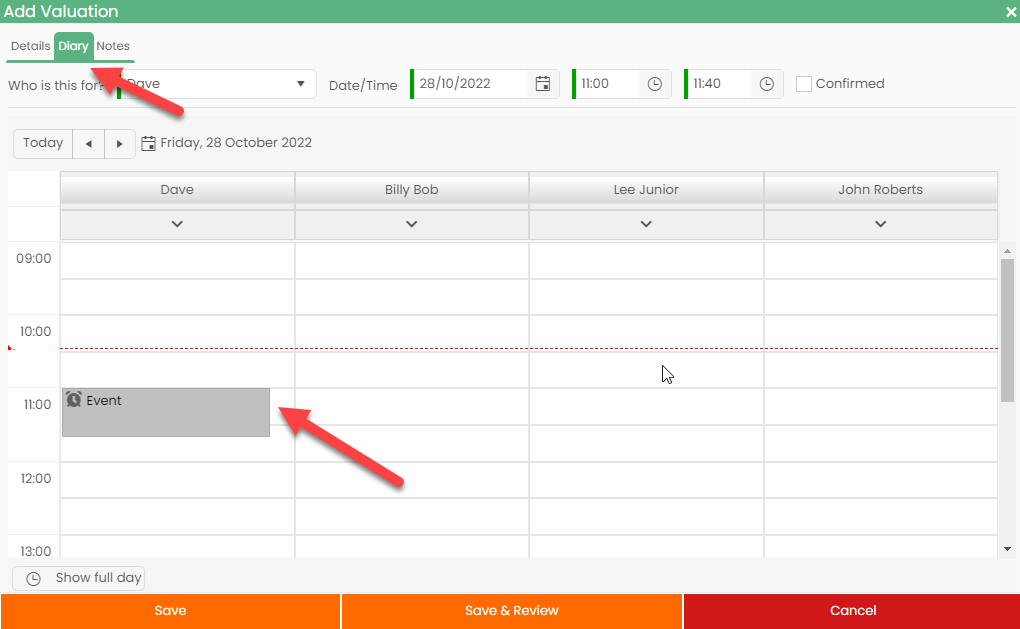The width and height of the screenshot is (1020, 629).
Task: Click the clock icon on Show full day
Action: point(32,578)
